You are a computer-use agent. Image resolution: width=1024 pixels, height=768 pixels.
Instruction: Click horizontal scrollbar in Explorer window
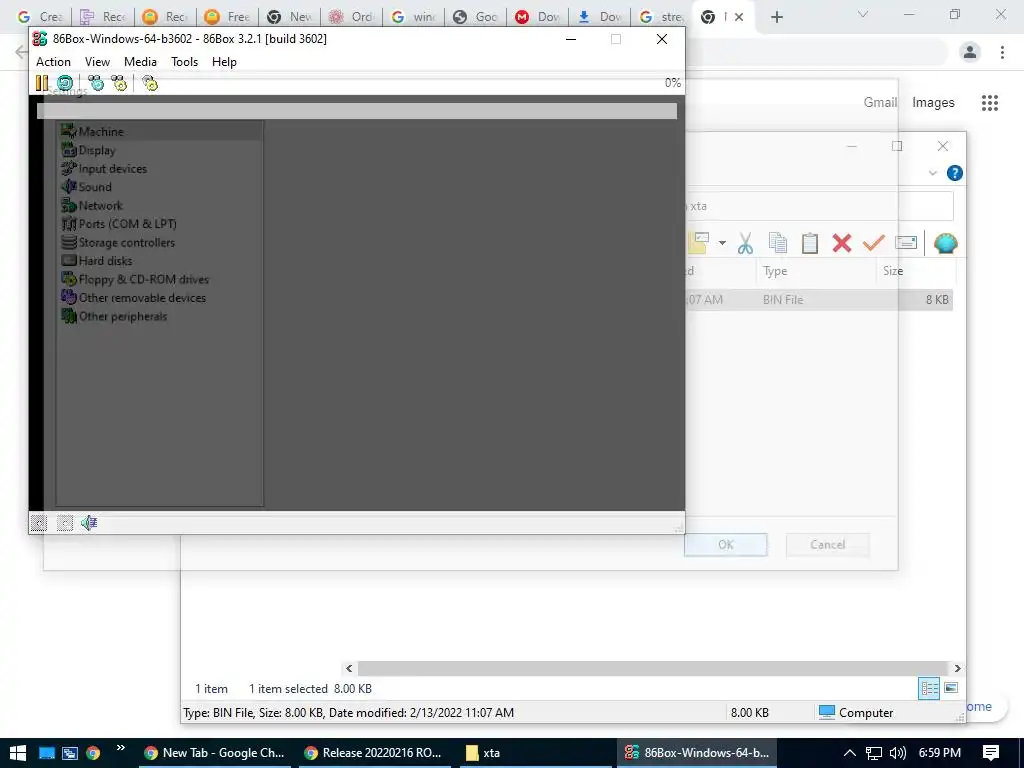(x=653, y=668)
